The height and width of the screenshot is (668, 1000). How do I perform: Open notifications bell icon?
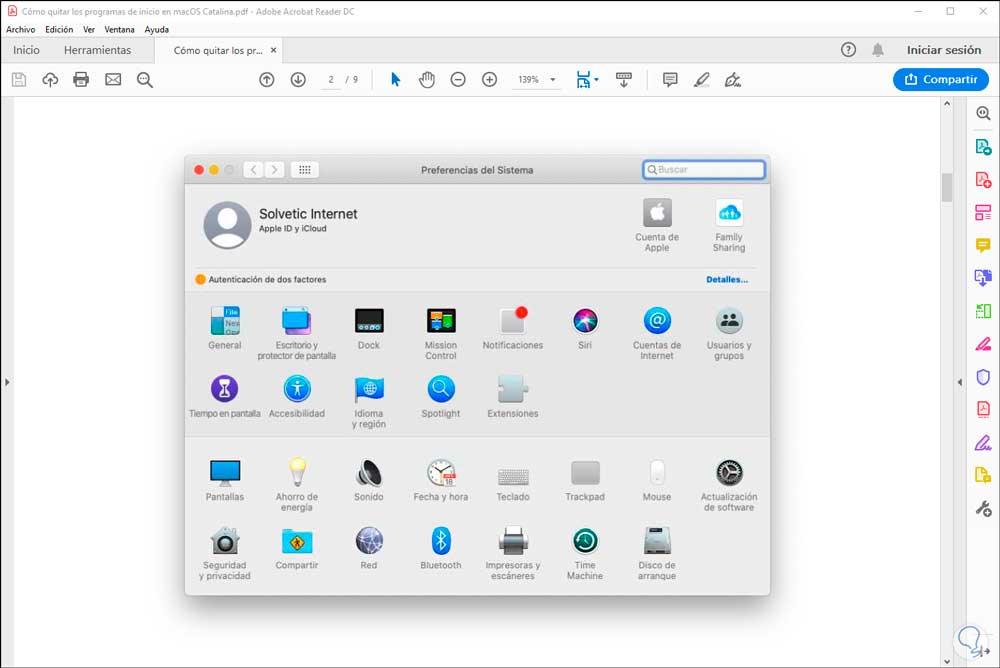point(878,50)
